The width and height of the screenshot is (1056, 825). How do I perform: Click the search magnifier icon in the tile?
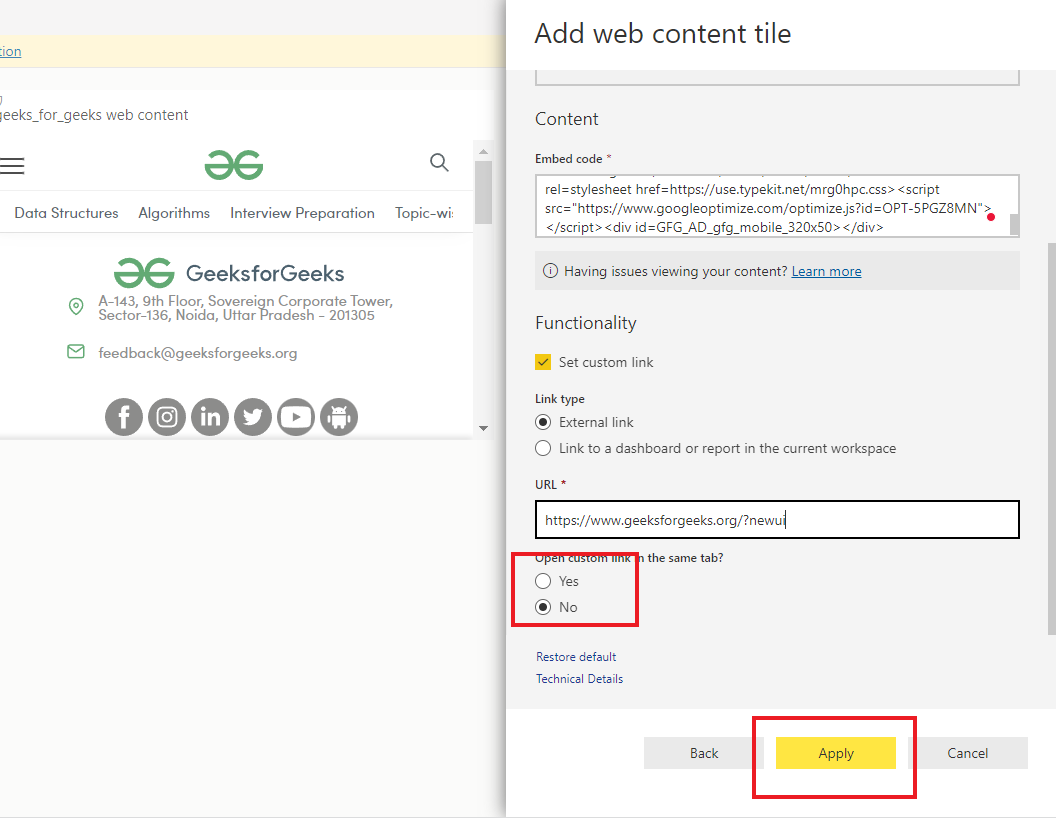pyautogui.click(x=439, y=162)
